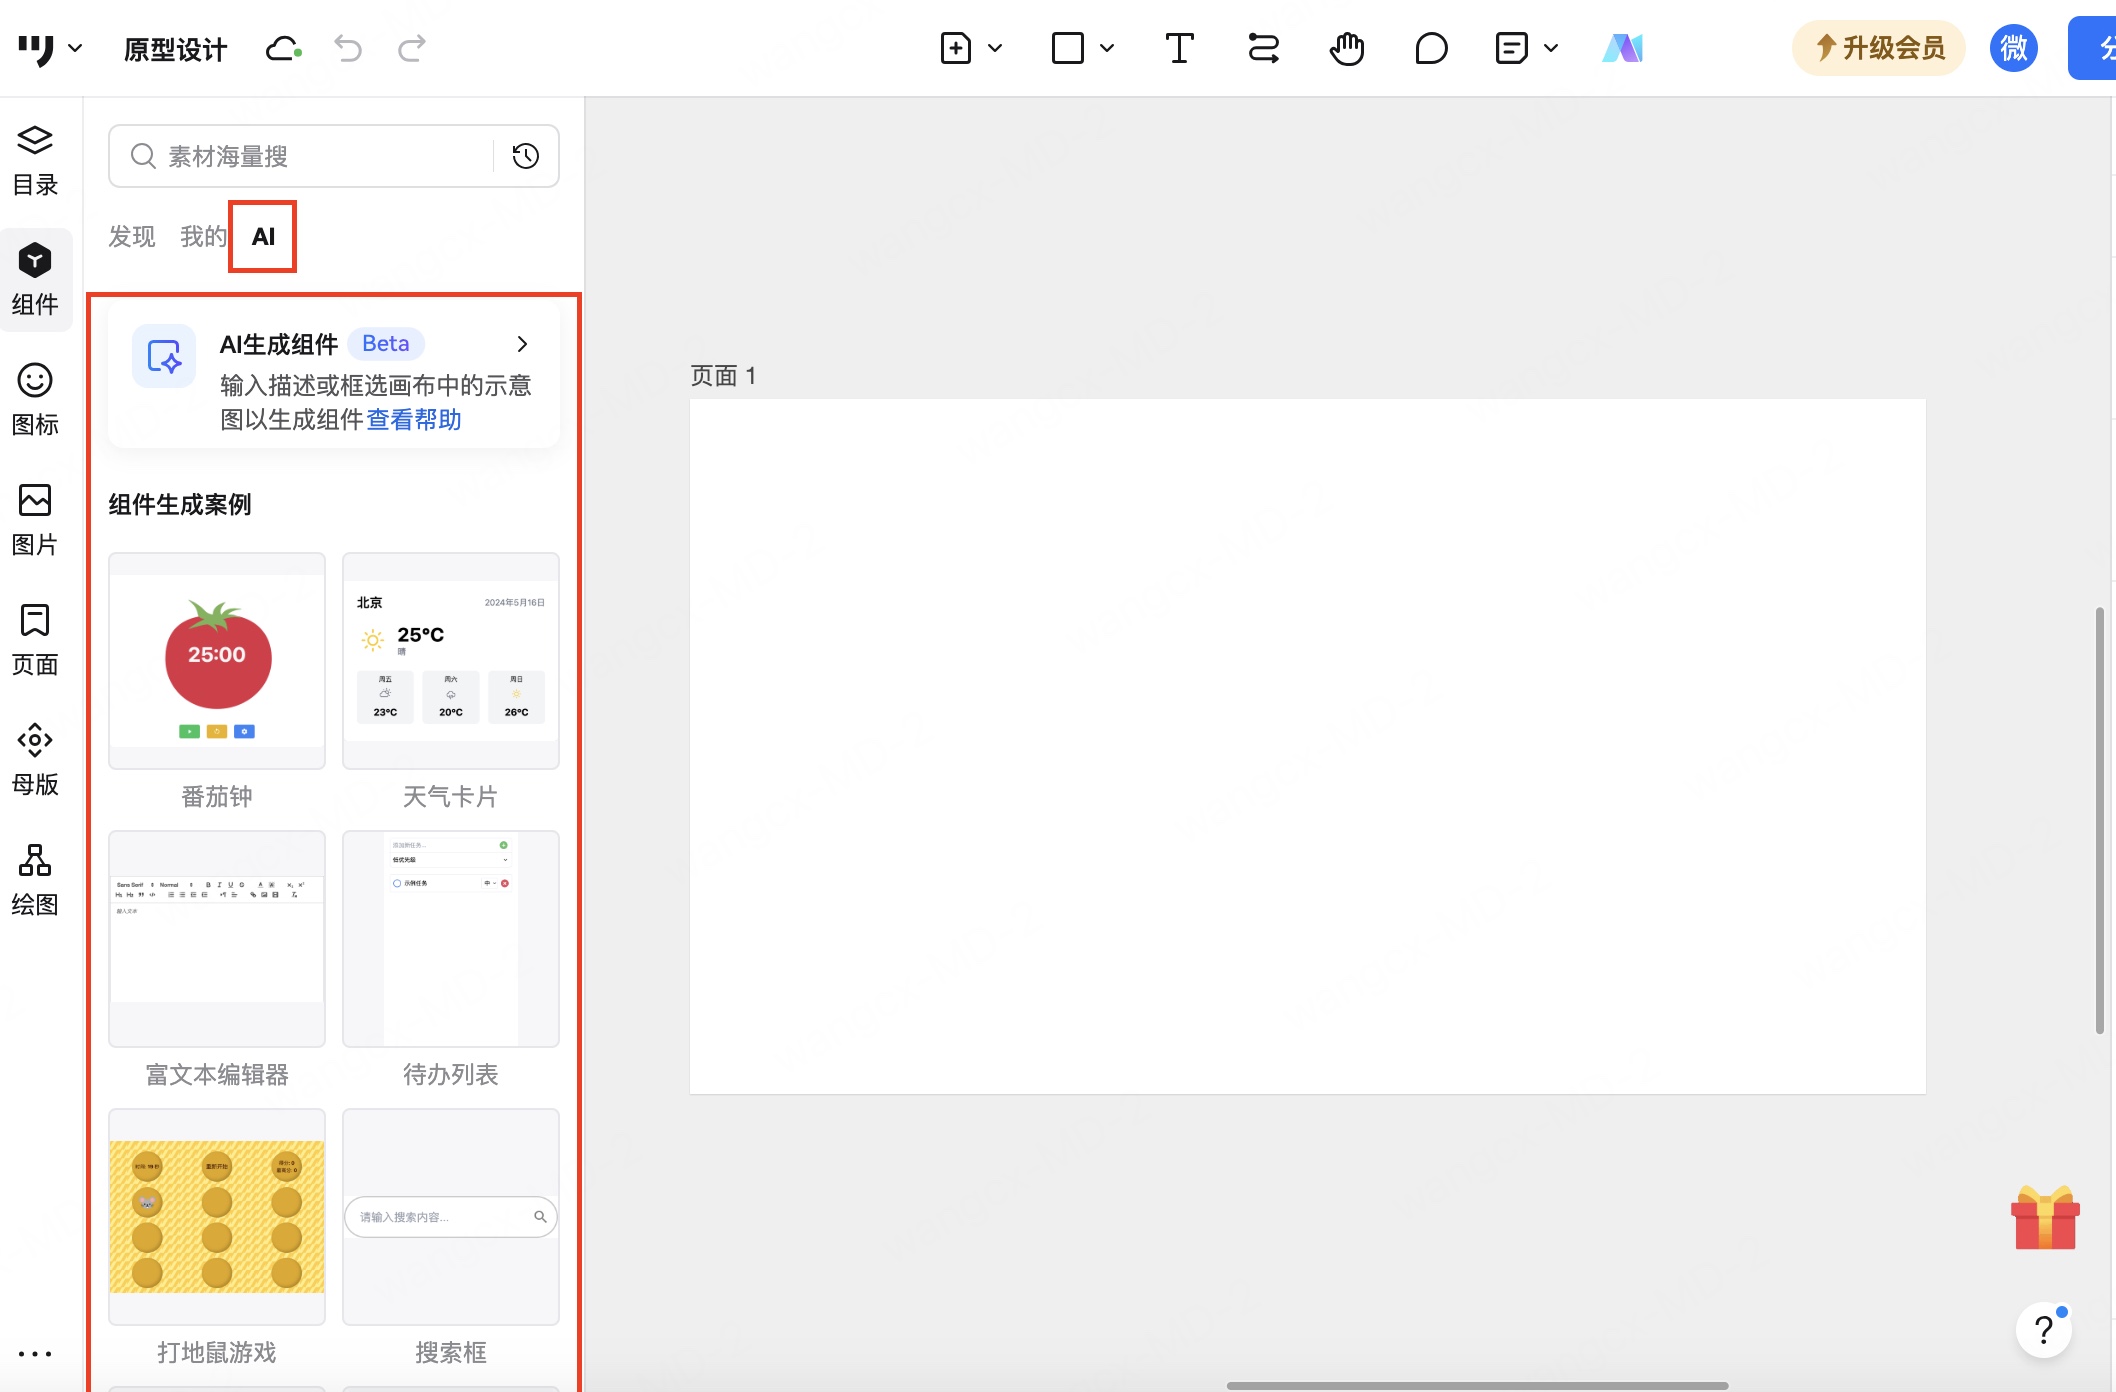Open search history clock icon
This screenshot has width=2116, height=1392.
tap(526, 156)
